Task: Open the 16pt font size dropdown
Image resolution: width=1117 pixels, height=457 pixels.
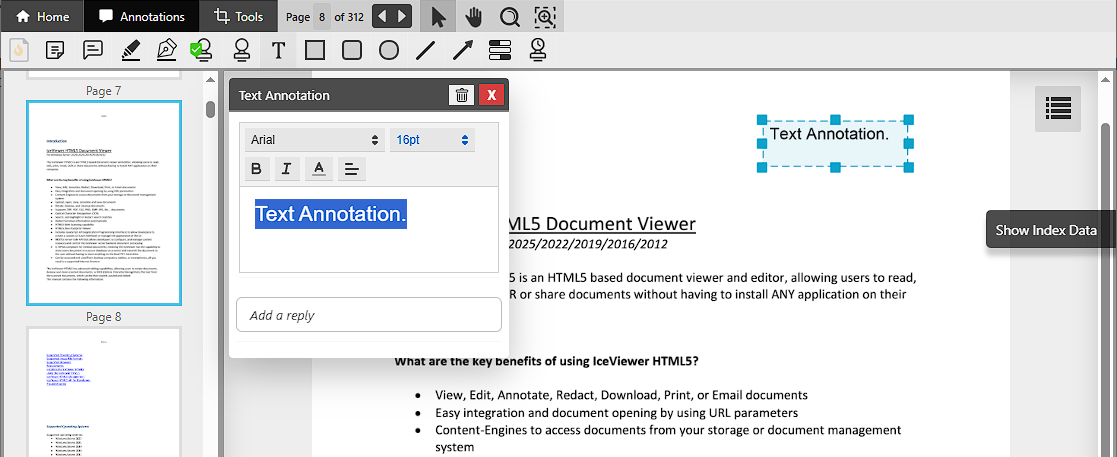Action: tap(432, 140)
